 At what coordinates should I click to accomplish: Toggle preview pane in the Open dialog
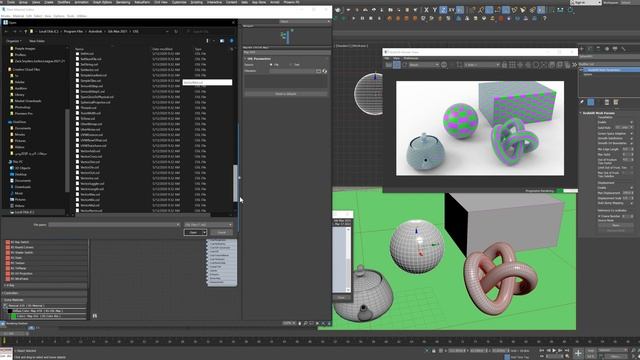[x=222, y=41]
